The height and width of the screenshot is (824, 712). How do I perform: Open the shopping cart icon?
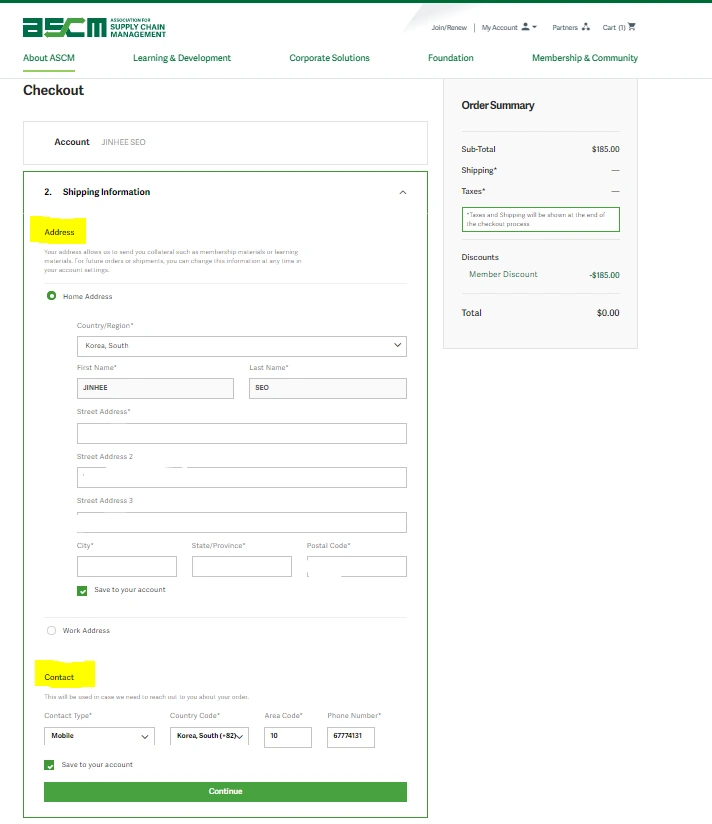point(632,26)
